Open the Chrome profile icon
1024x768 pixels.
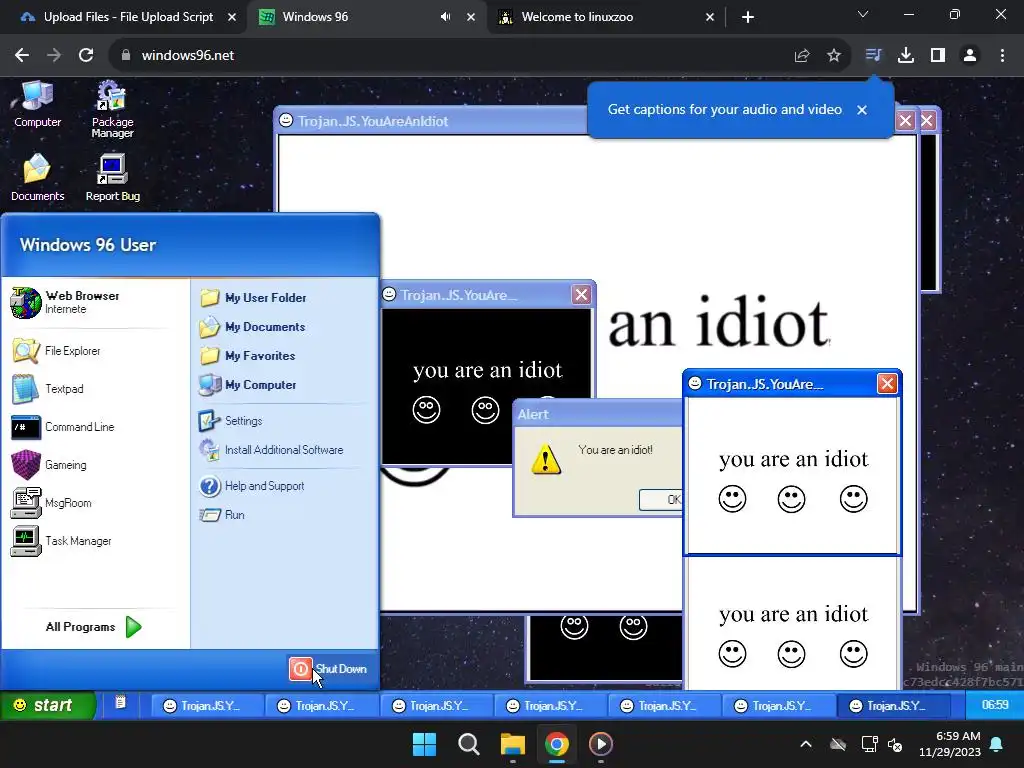point(970,56)
